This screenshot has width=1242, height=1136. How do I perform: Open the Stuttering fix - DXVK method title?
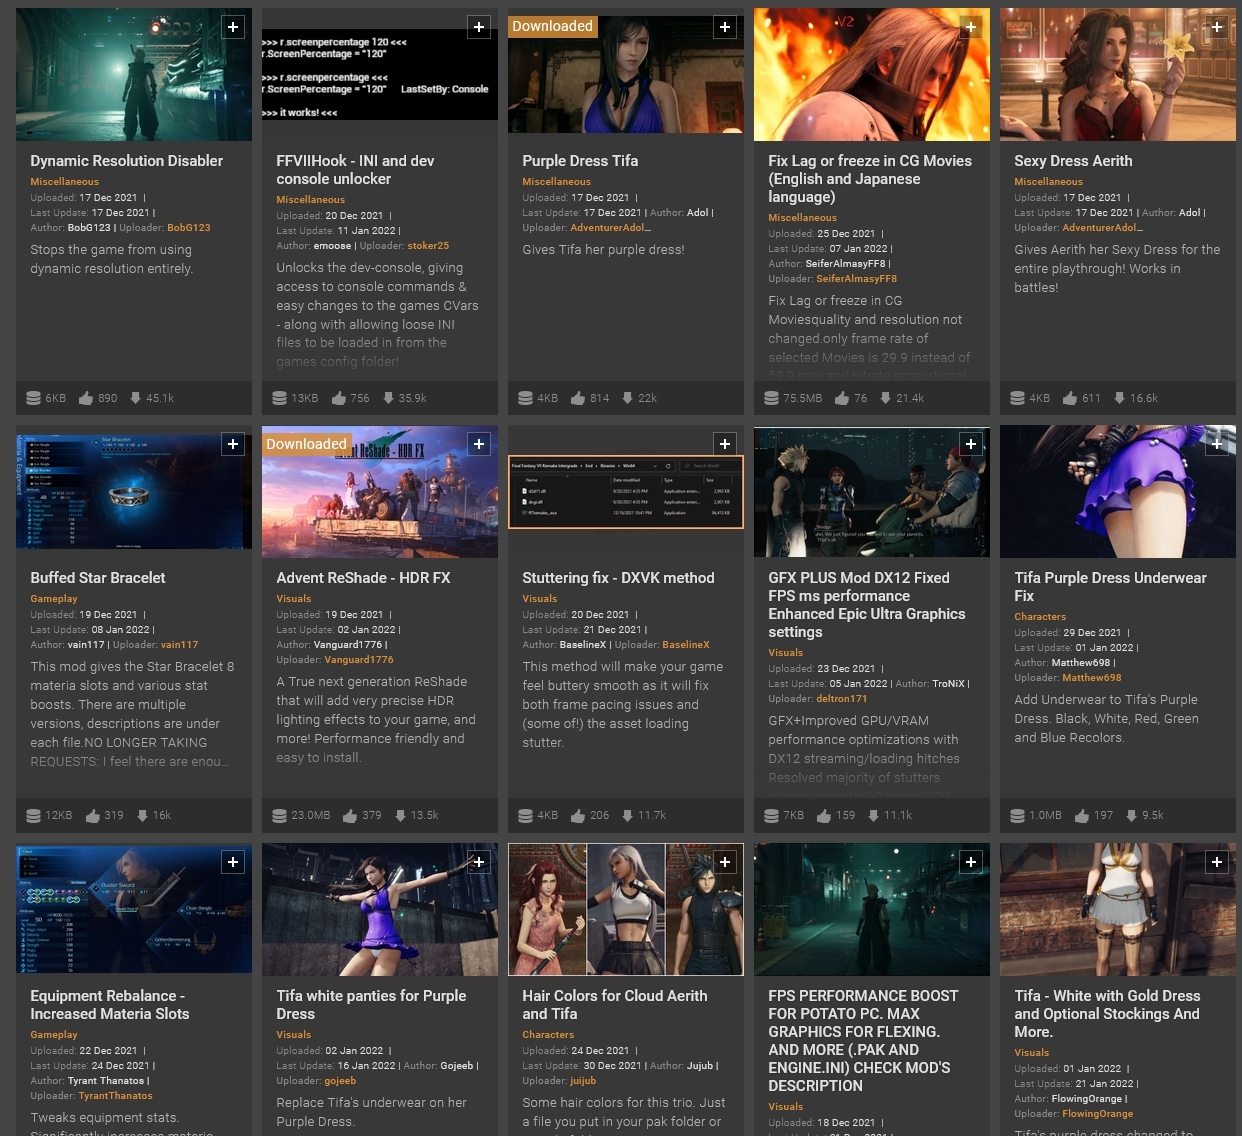[618, 578]
